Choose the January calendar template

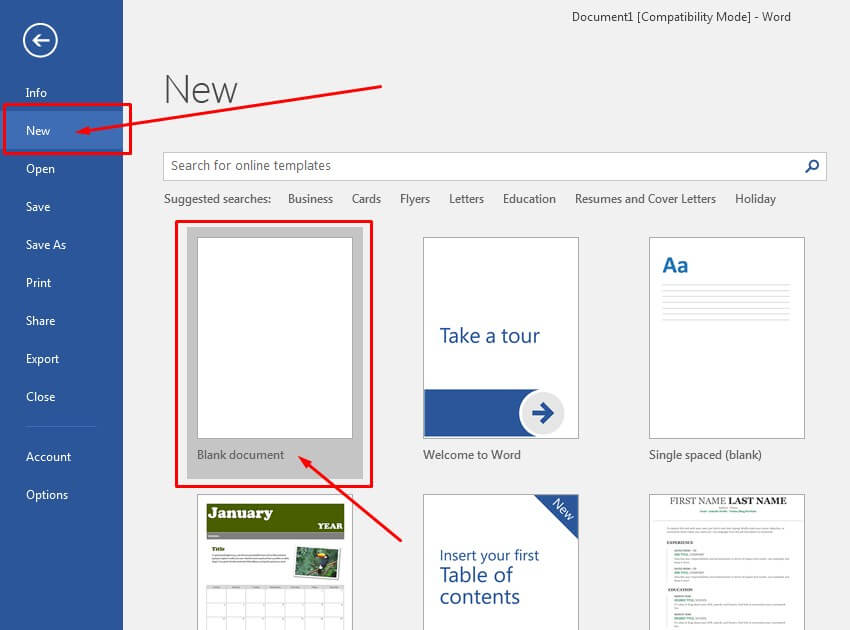pos(275,560)
